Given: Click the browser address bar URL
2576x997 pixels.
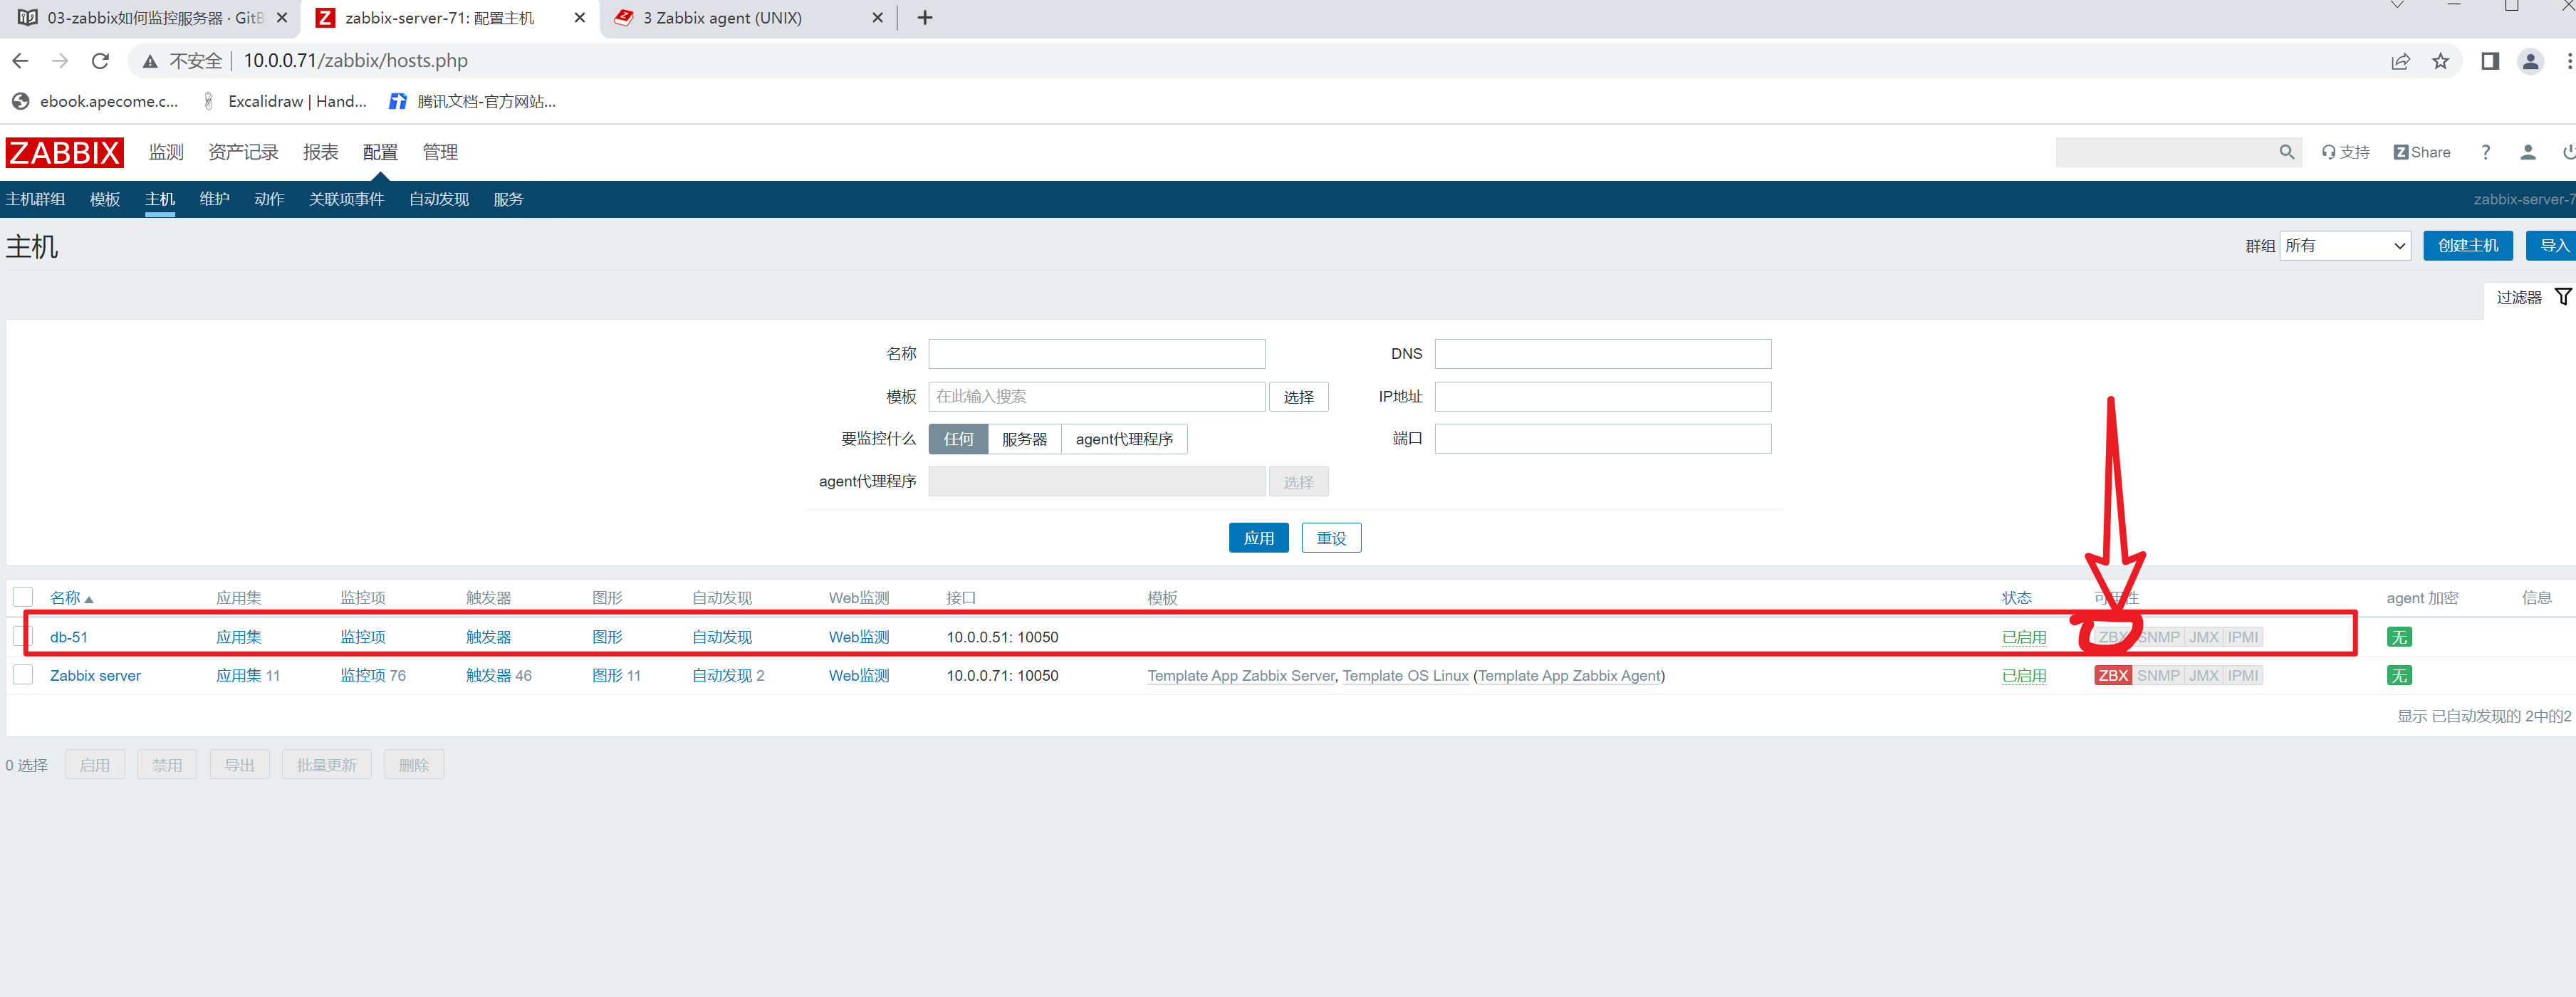Looking at the screenshot, I should pyautogui.click(x=355, y=61).
